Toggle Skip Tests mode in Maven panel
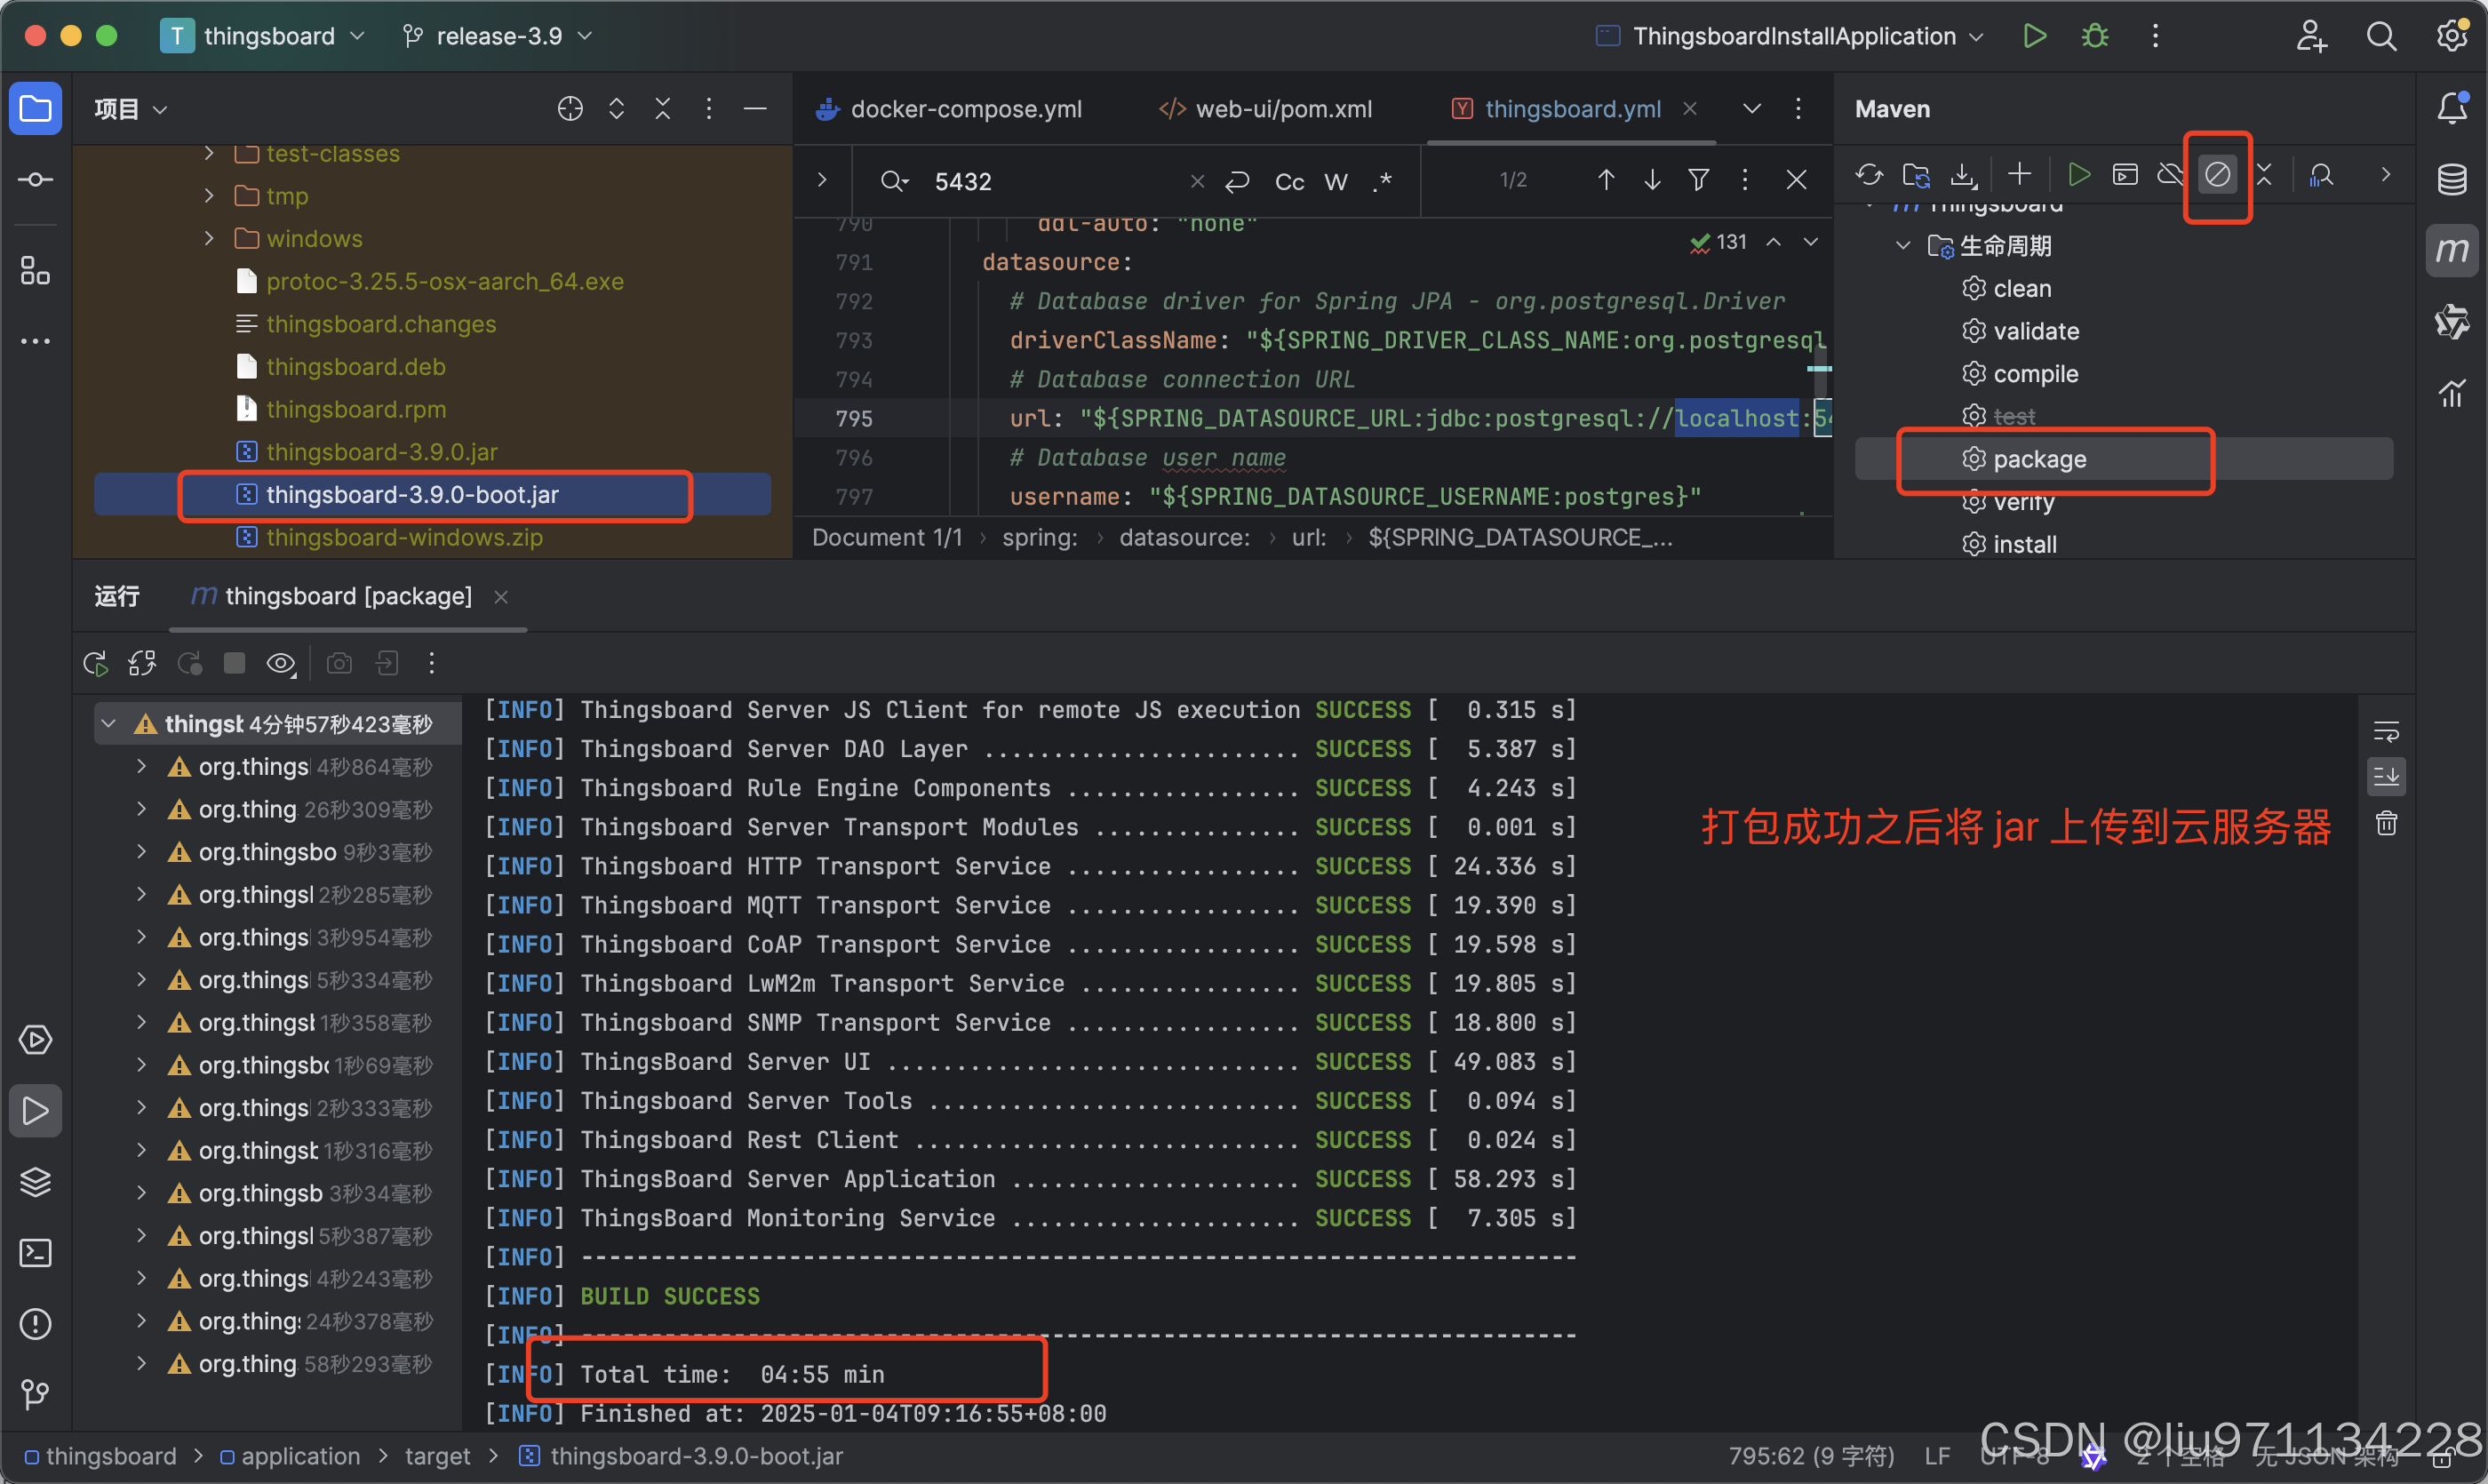The image size is (2488, 1484). click(2217, 174)
